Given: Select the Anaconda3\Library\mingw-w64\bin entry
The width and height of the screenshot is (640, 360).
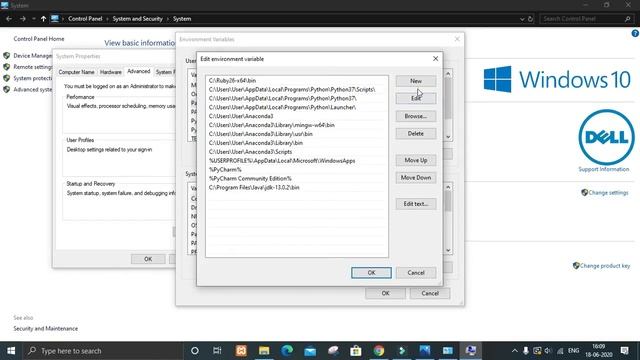Looking at the screenshot, I should [x=297, y=125].
